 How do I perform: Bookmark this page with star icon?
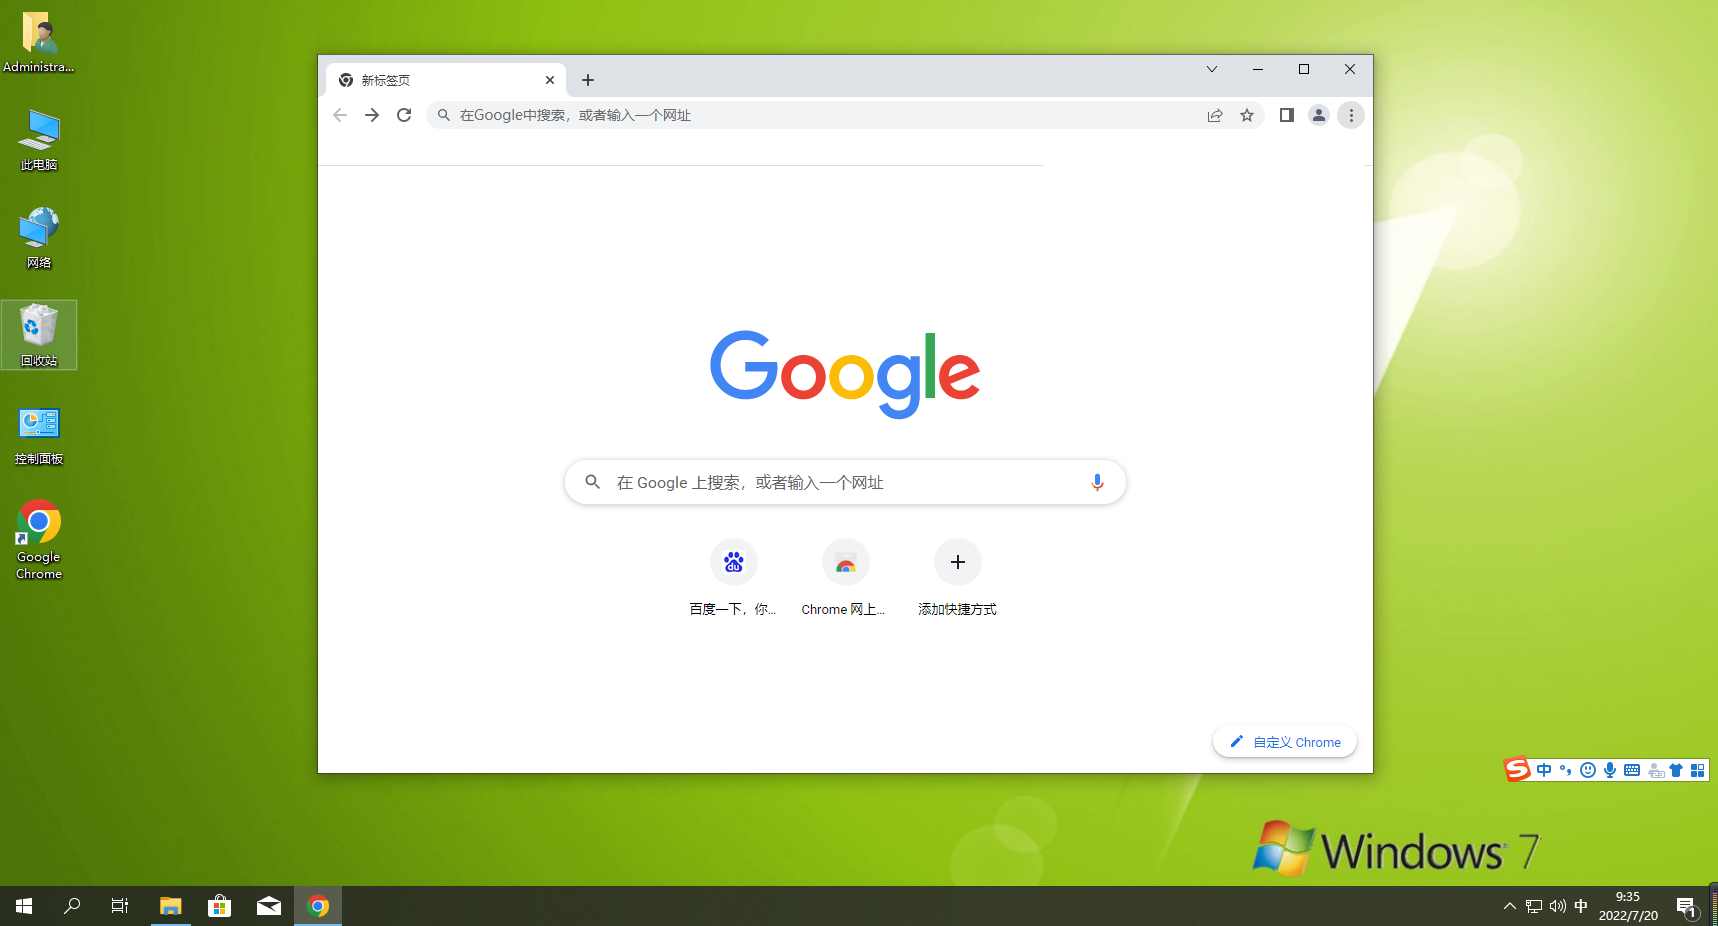coord(1247,115)
